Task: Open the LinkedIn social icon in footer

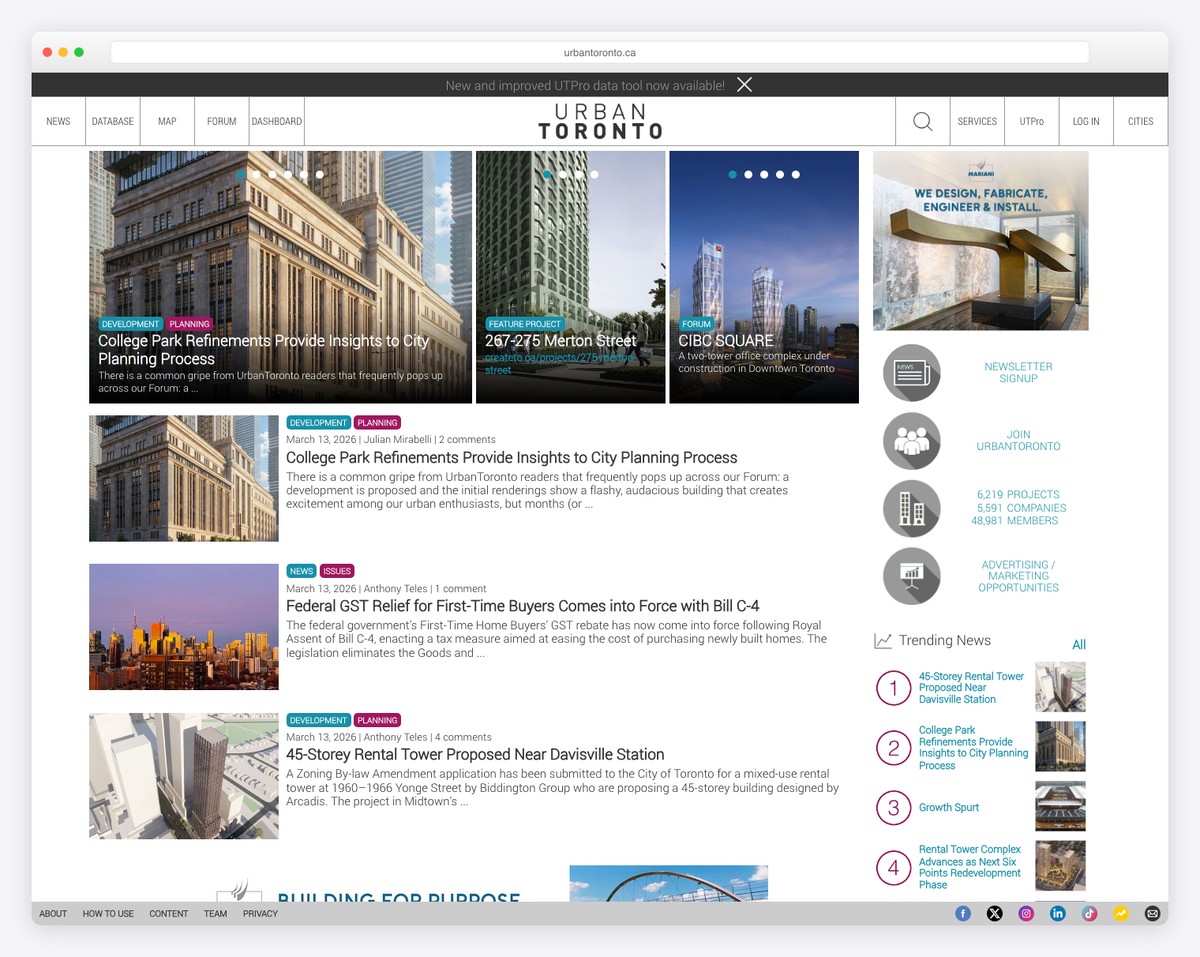Action: 1057,913
